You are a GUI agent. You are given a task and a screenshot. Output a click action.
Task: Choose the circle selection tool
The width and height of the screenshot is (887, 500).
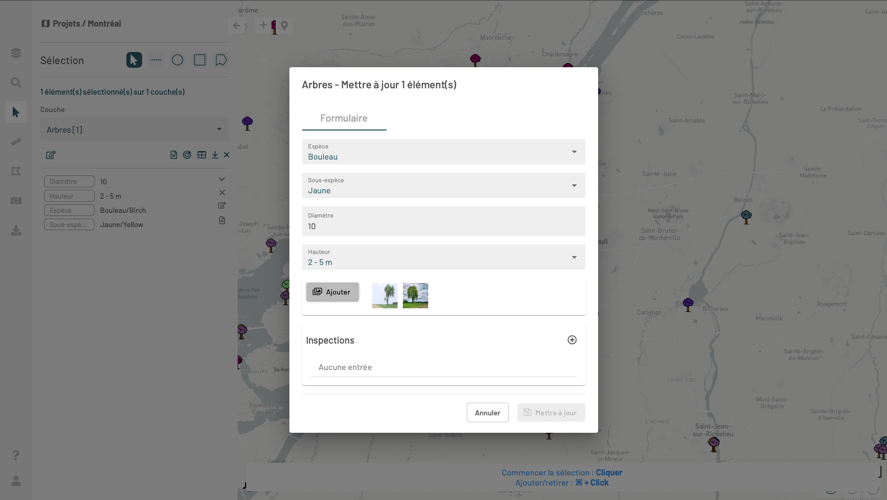click(x=177, y=60)
